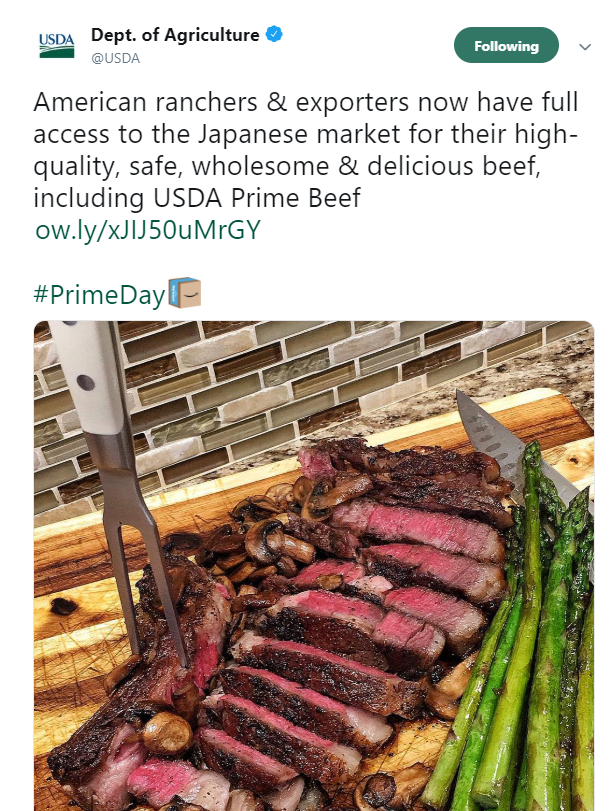Screen dimensions: 611x811
Task: Open the ow.ly/xJIJ50uMrGY link
Action: point(147,230)
